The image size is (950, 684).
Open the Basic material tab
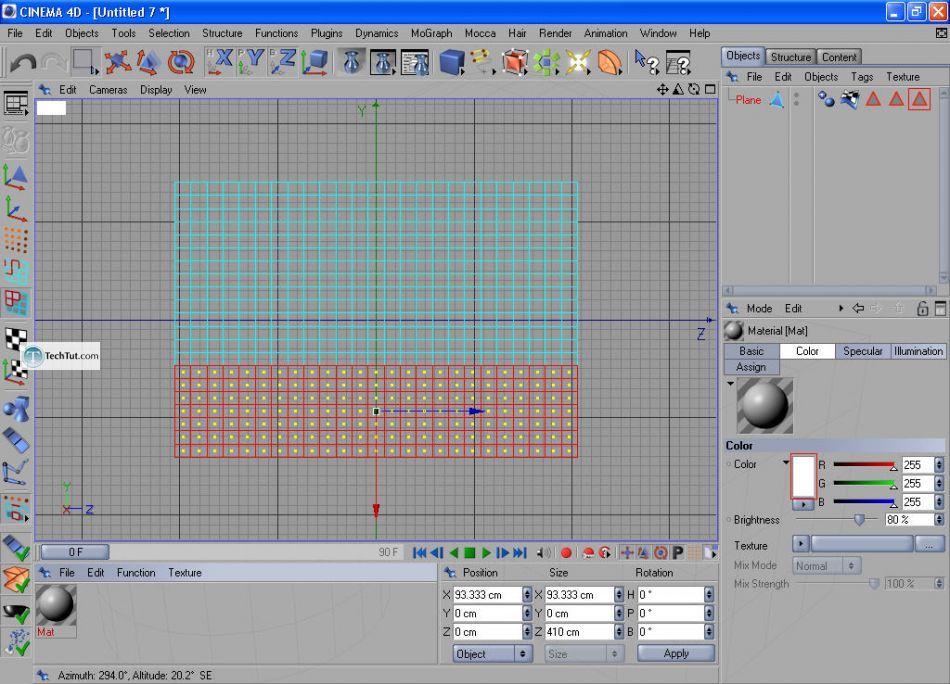(751, 351)
